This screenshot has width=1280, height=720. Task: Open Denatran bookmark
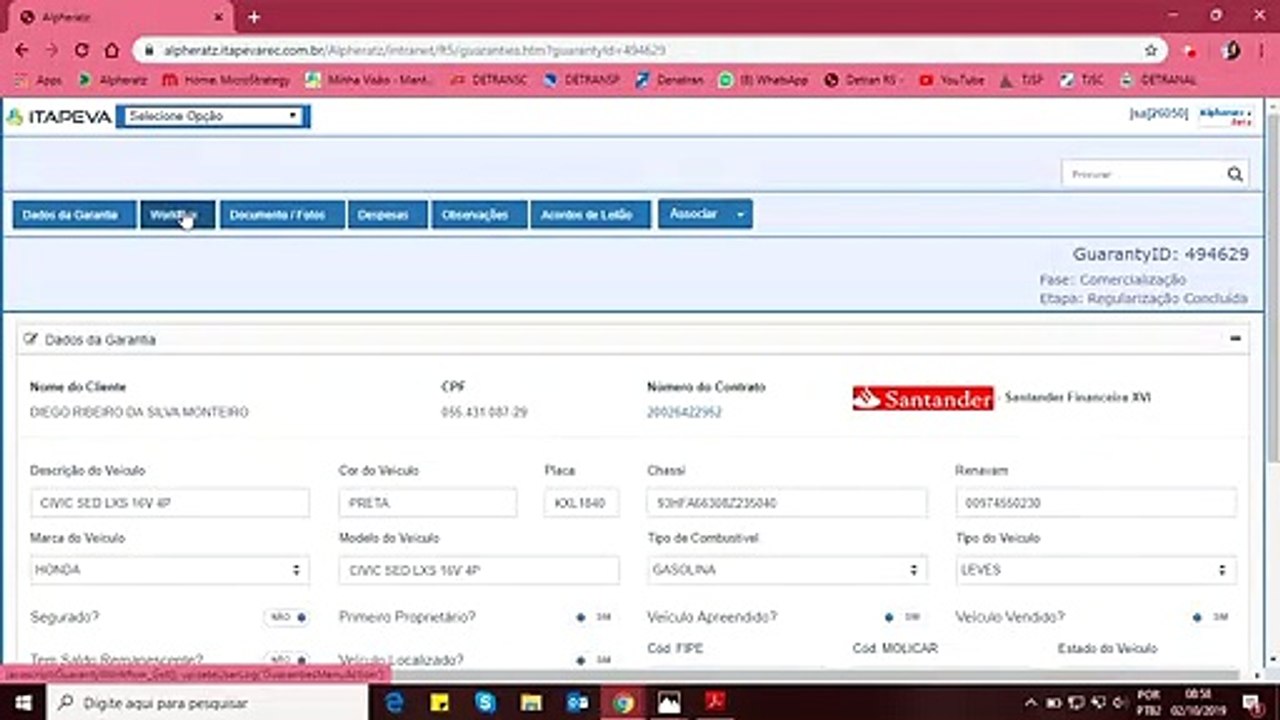pyautogui.click(x=670, y=80)
